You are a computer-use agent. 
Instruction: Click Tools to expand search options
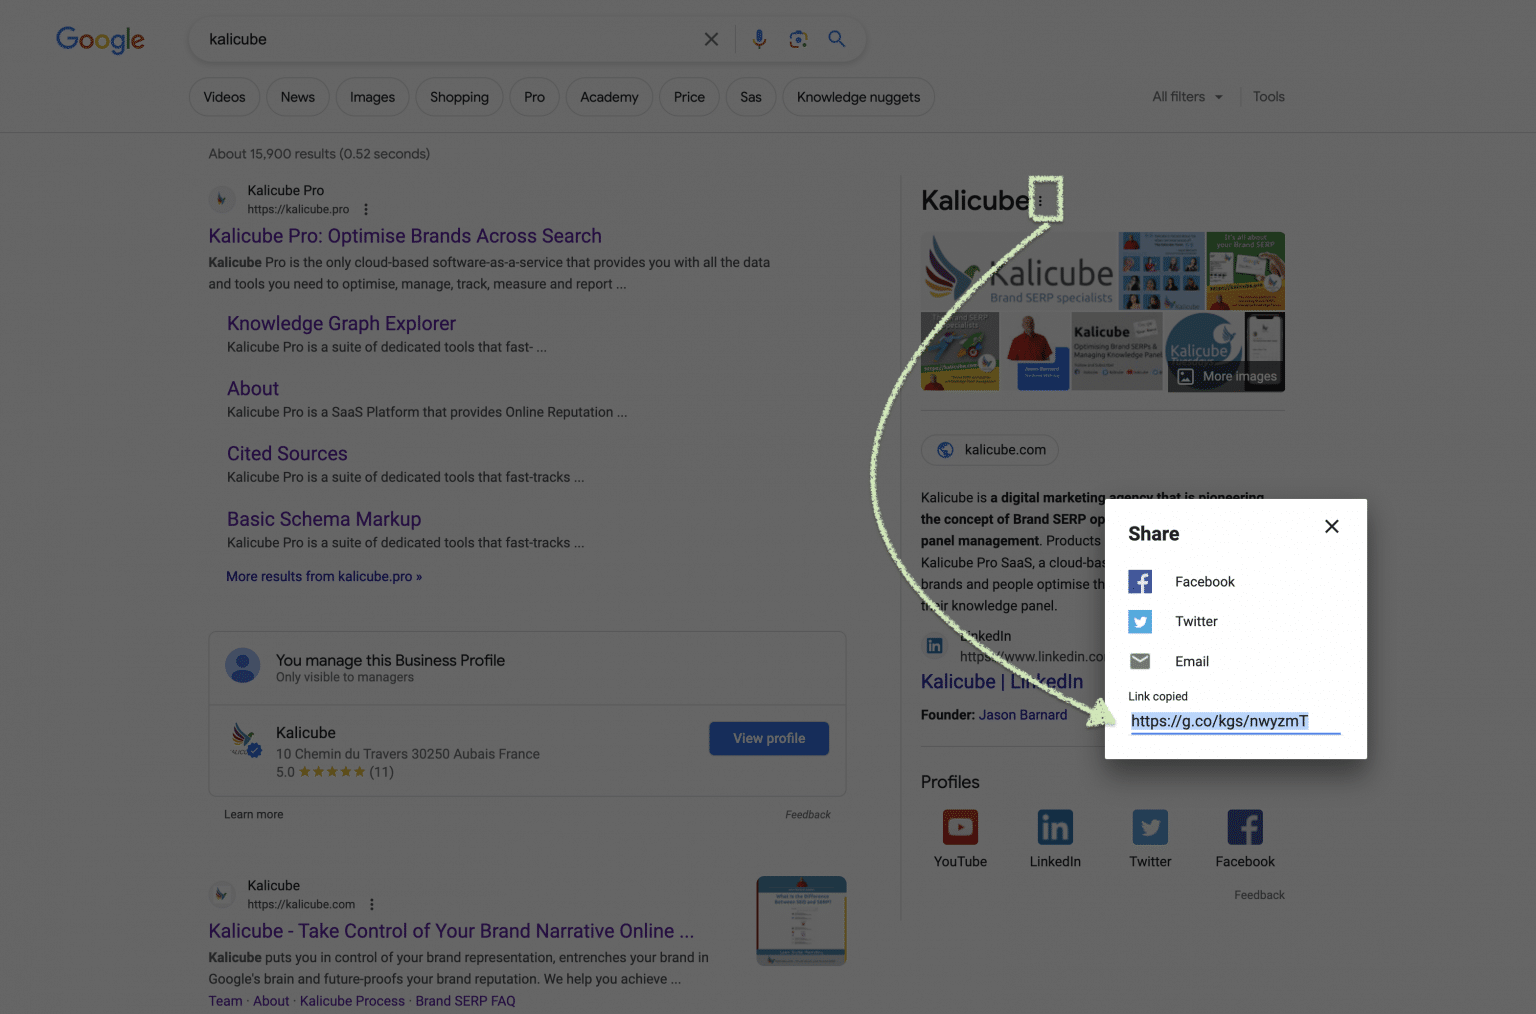[x=1268, y=96]
